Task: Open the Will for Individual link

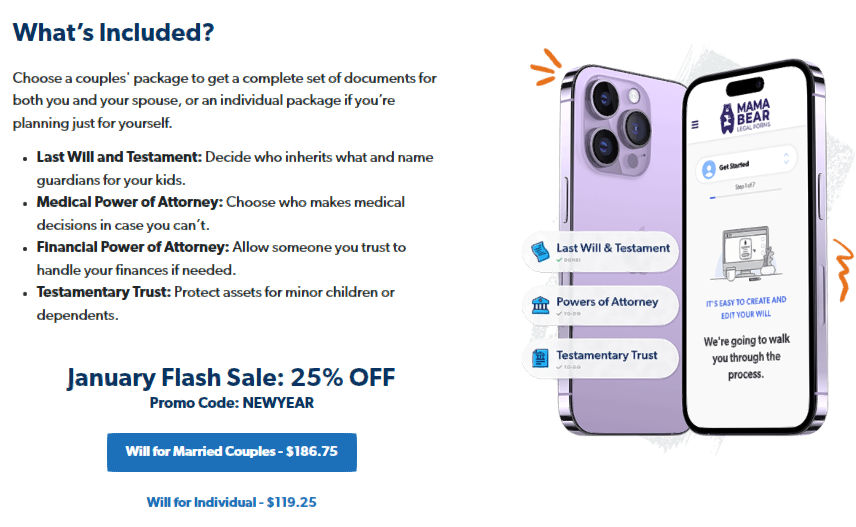Action: tap(231, 502)
